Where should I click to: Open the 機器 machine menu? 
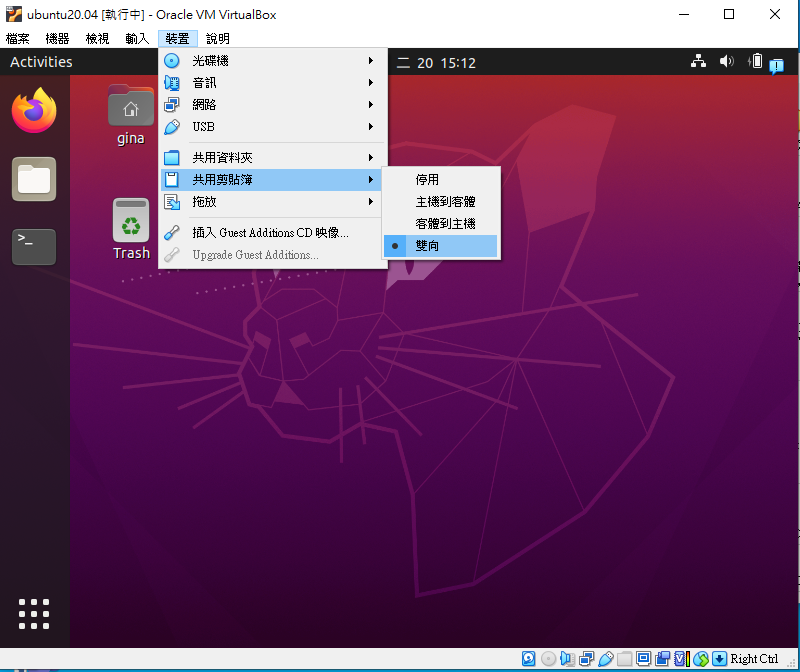(57, 38)
